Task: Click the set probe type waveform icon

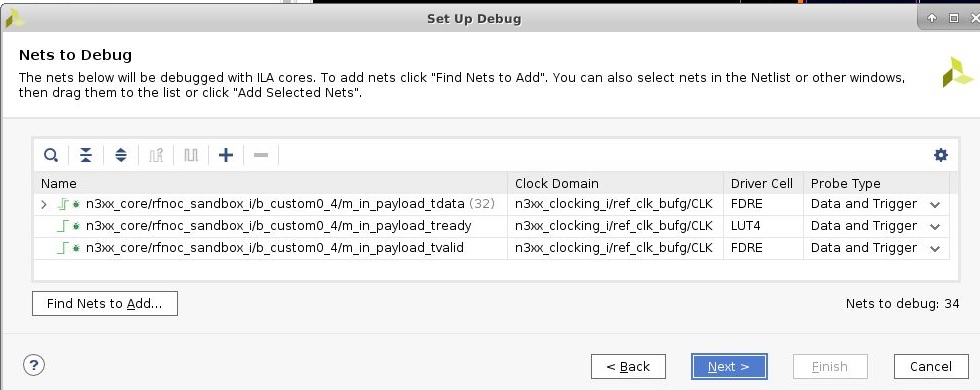Action: tap(191, 155)
